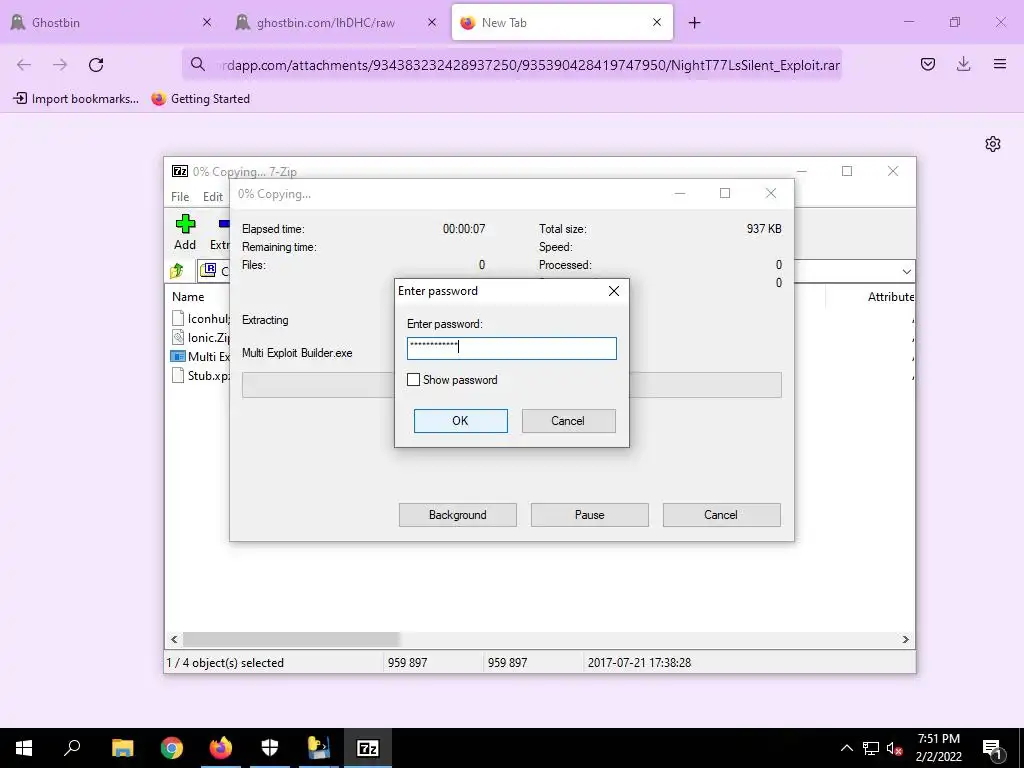Select the Stub.xpz file row
Image resolution: width=1024 pixels, height=768 pixels.
tap(200, 376)
